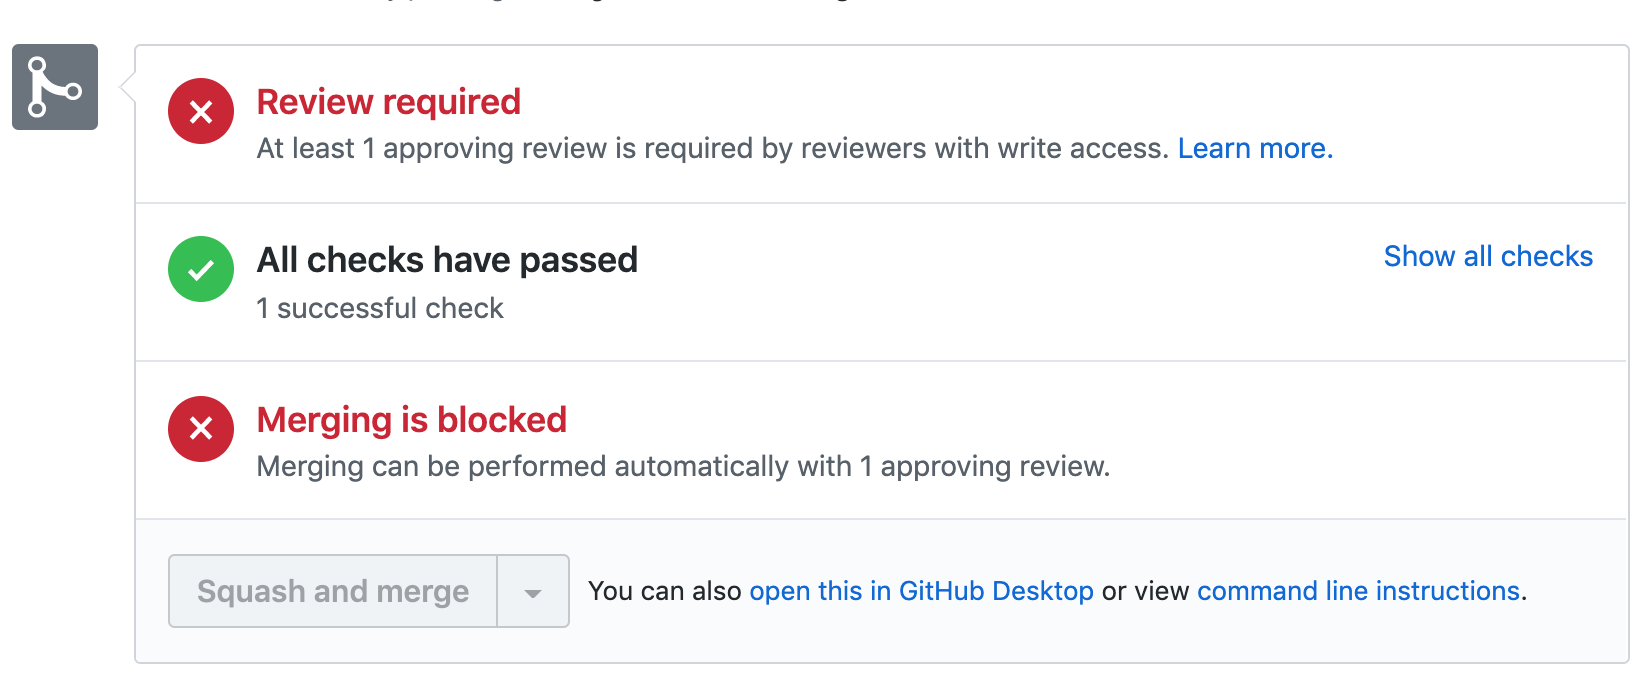This screenshot has height=686, width=1648.
Task: Click the checkmark inside the green circle
Action: click(200, 269)
